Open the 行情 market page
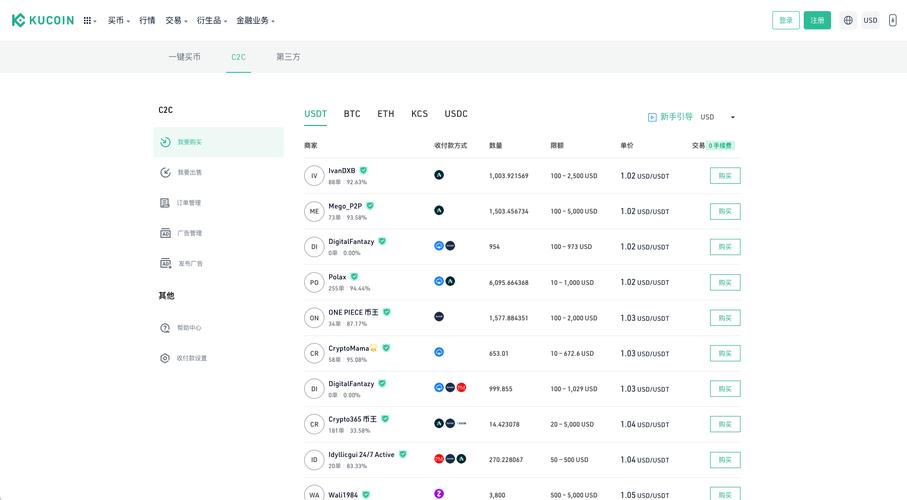Viewport: 907px width, 500px height. (147, 20)
